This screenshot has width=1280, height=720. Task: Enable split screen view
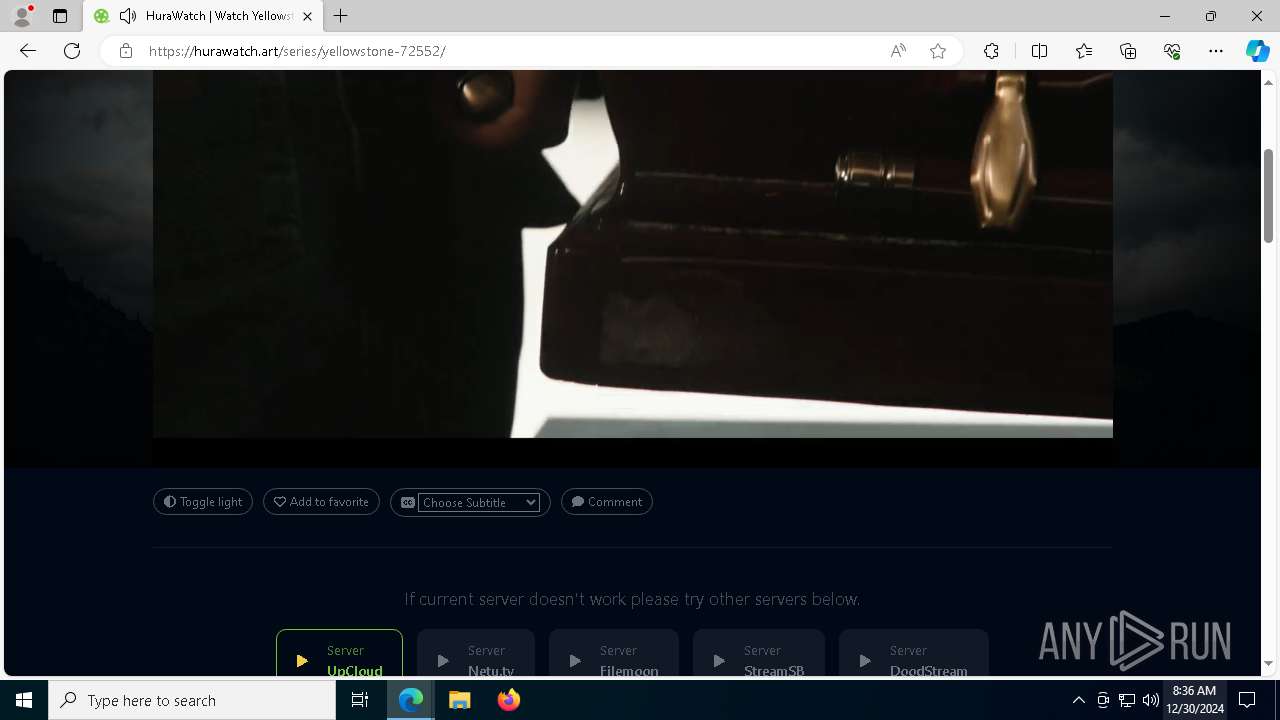click(1039, 51)
